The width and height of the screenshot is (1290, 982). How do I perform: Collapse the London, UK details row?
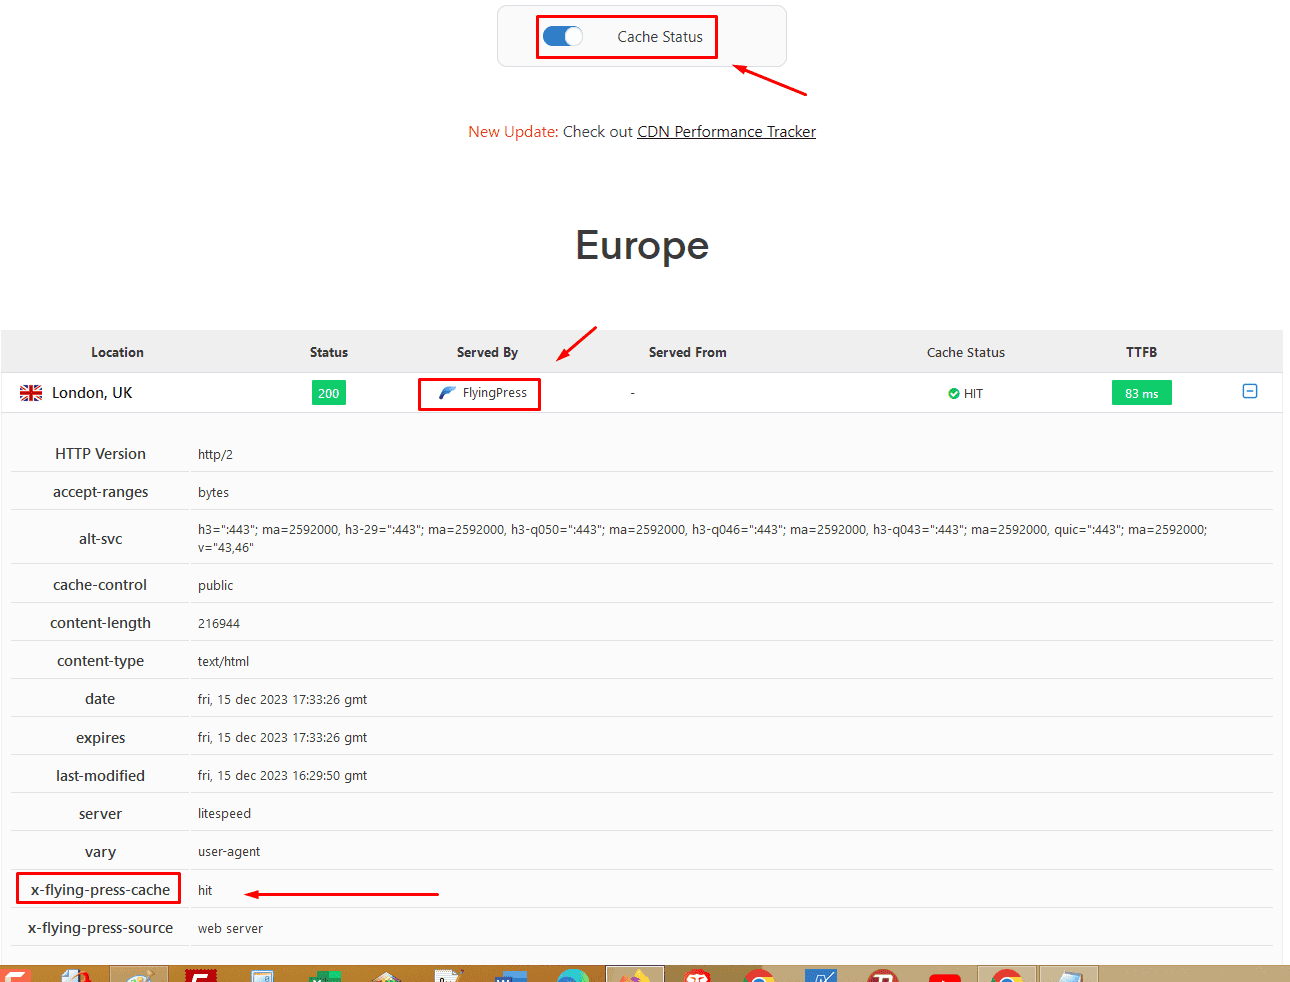tap(1250, 391)
